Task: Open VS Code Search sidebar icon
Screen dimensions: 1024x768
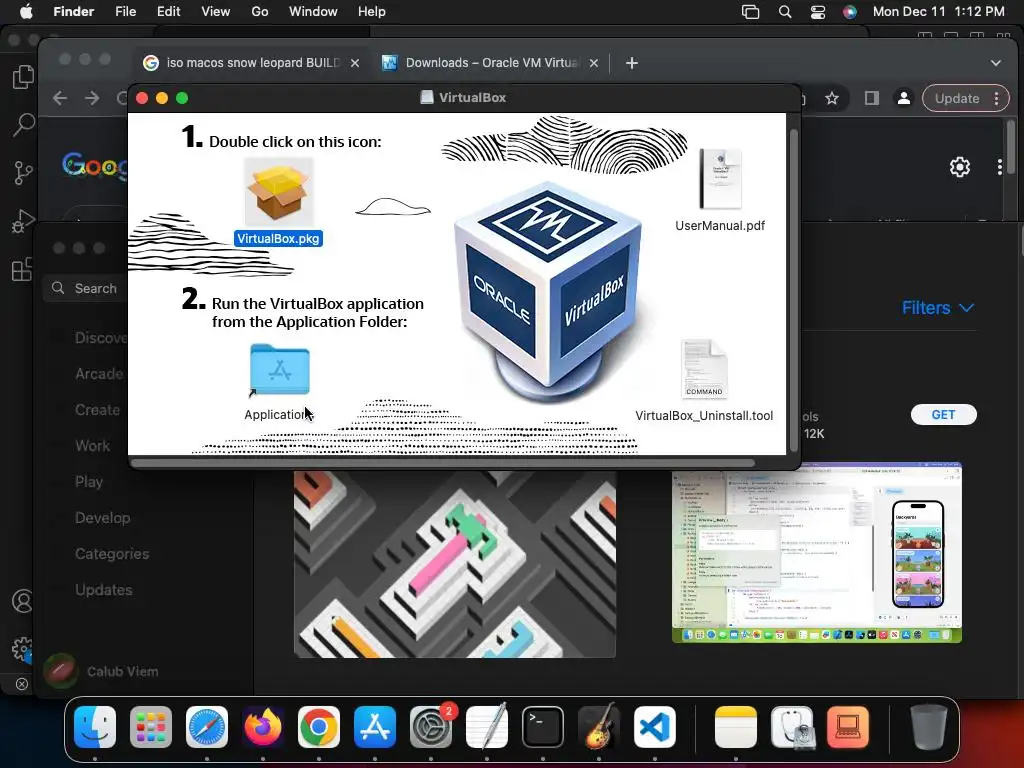Action: [x=23, y=124]
